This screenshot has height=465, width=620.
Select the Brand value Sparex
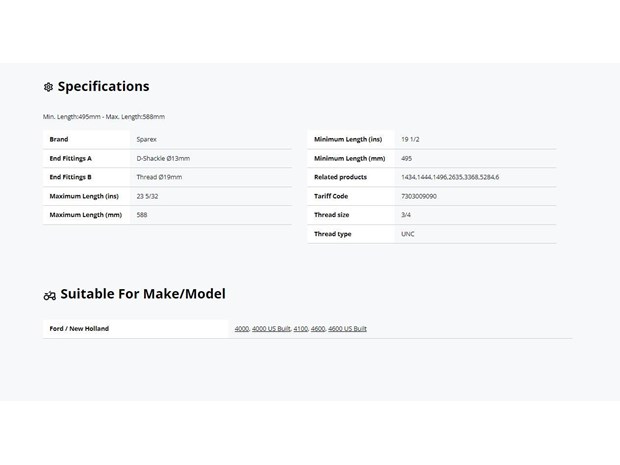pyautogui.click(x=146, y=139)
